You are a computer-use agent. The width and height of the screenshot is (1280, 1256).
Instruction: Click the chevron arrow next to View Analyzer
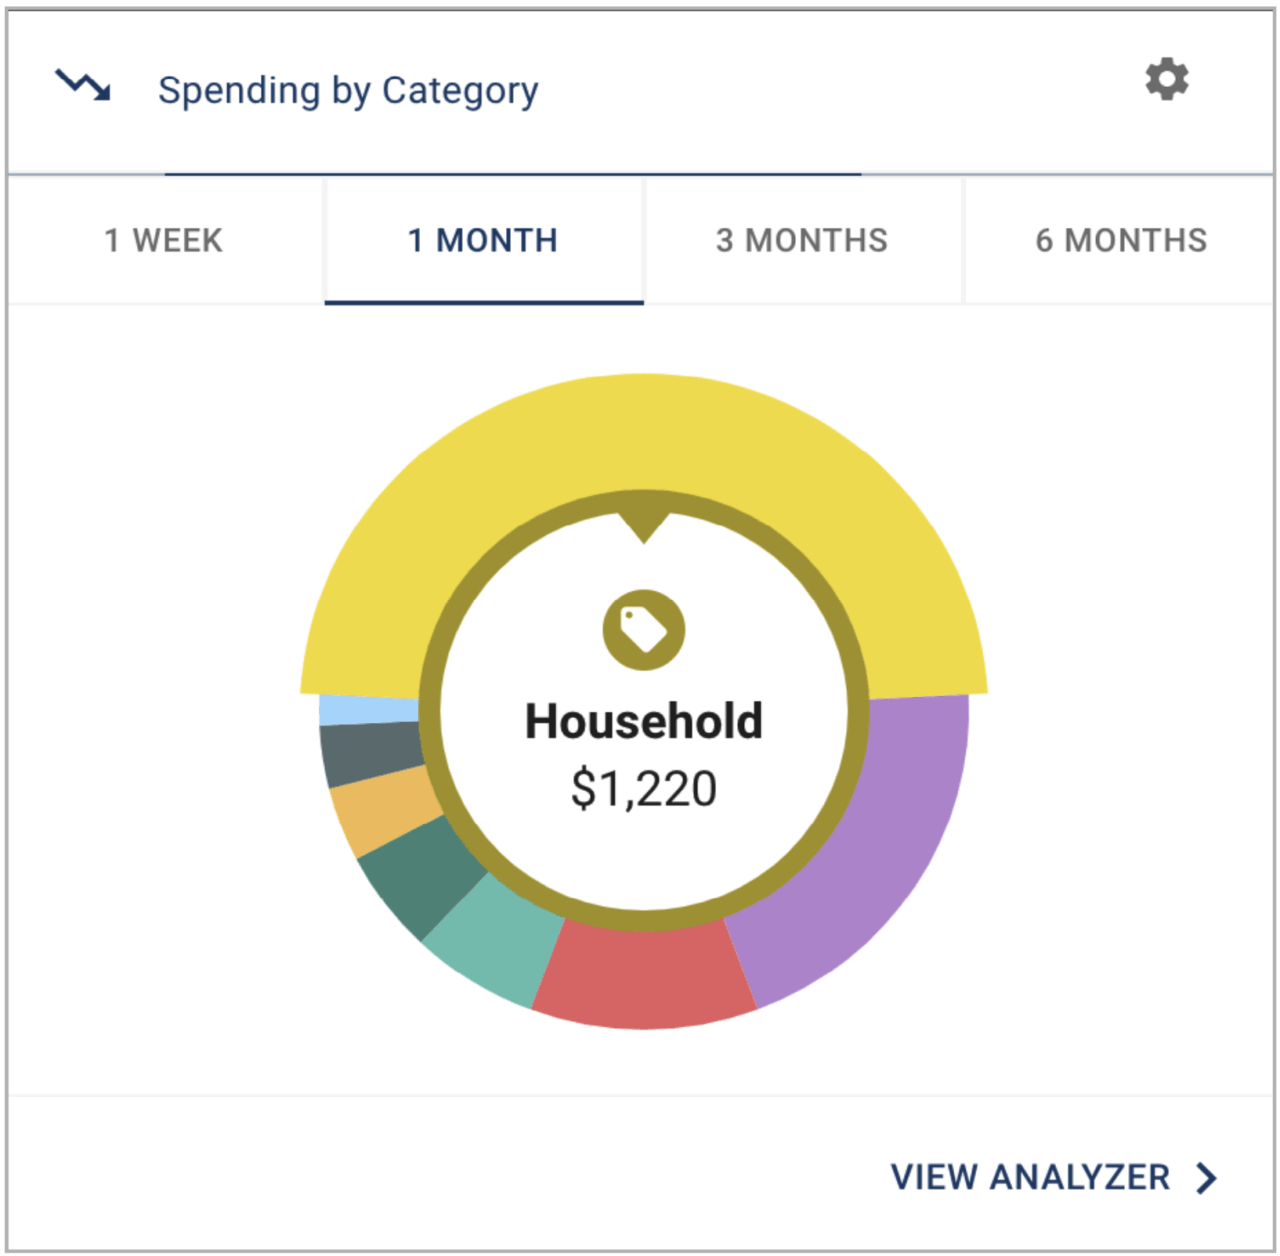[1204, 1178]
